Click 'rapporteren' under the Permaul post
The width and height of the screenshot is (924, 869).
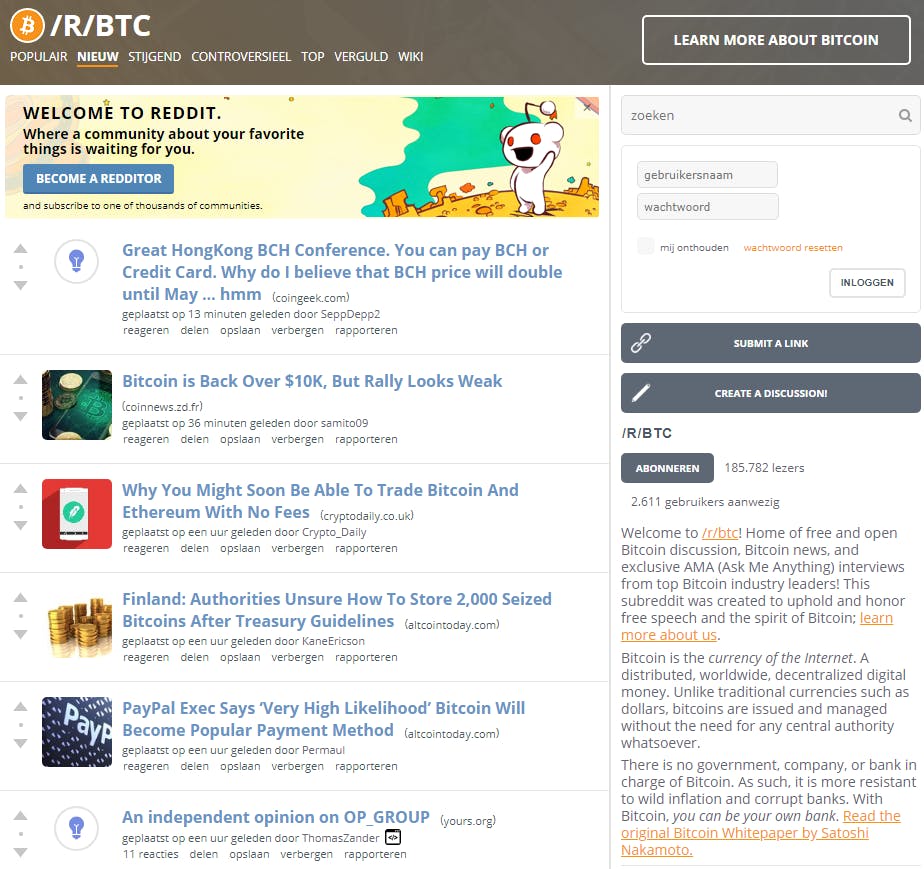[366, 766]
